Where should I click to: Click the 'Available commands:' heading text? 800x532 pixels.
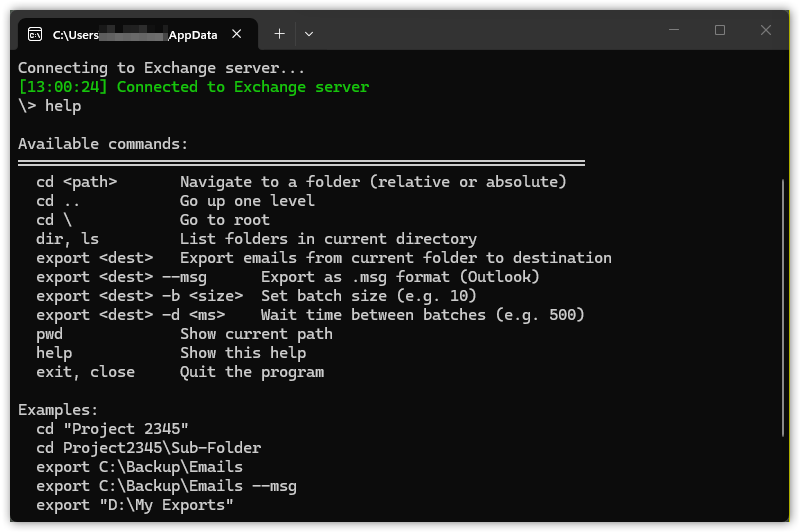[x=103, y=144]
